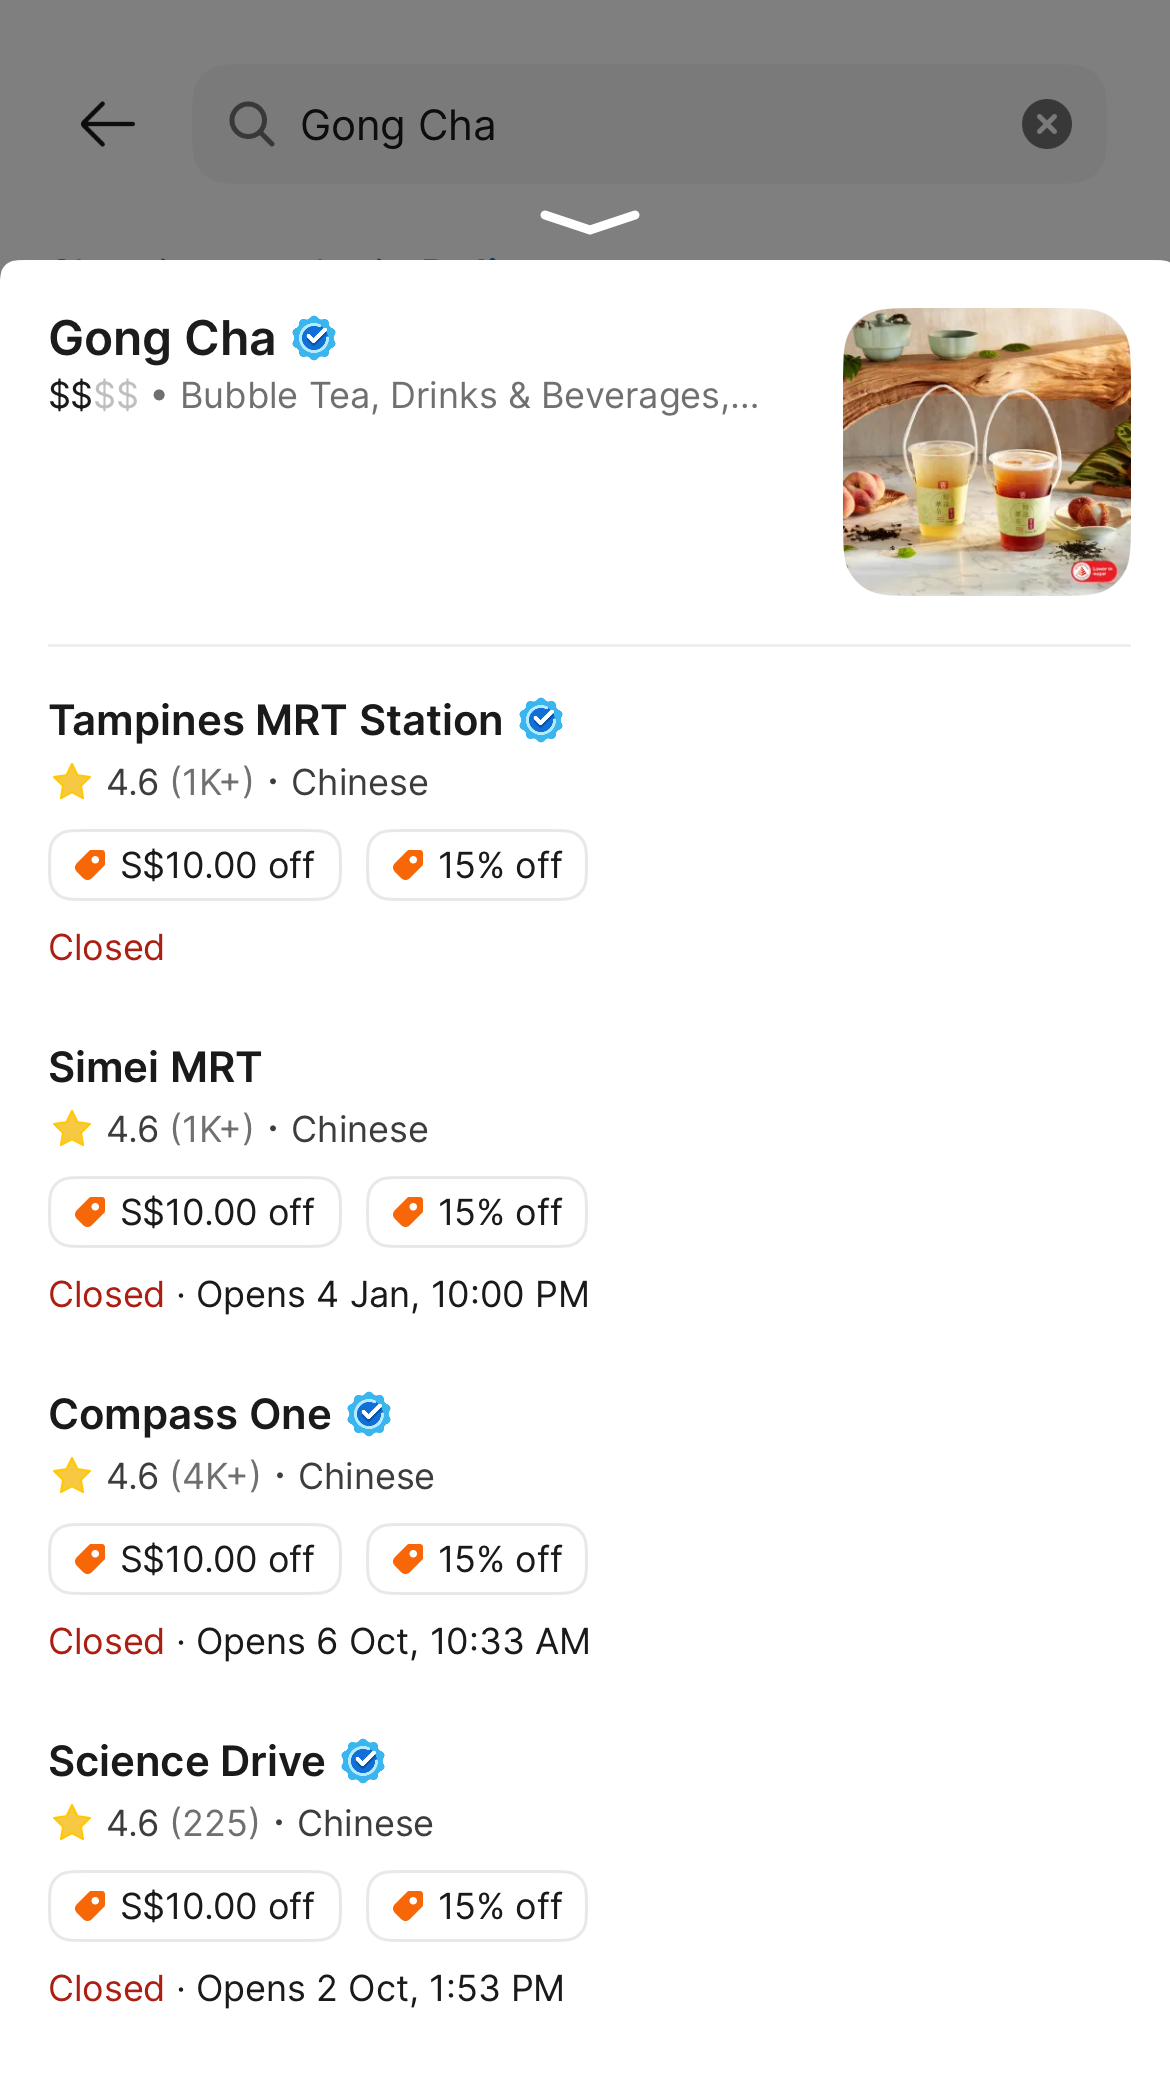
Task: Select the Tampines MRT Station outlet
Action: (x=276, y=721)
